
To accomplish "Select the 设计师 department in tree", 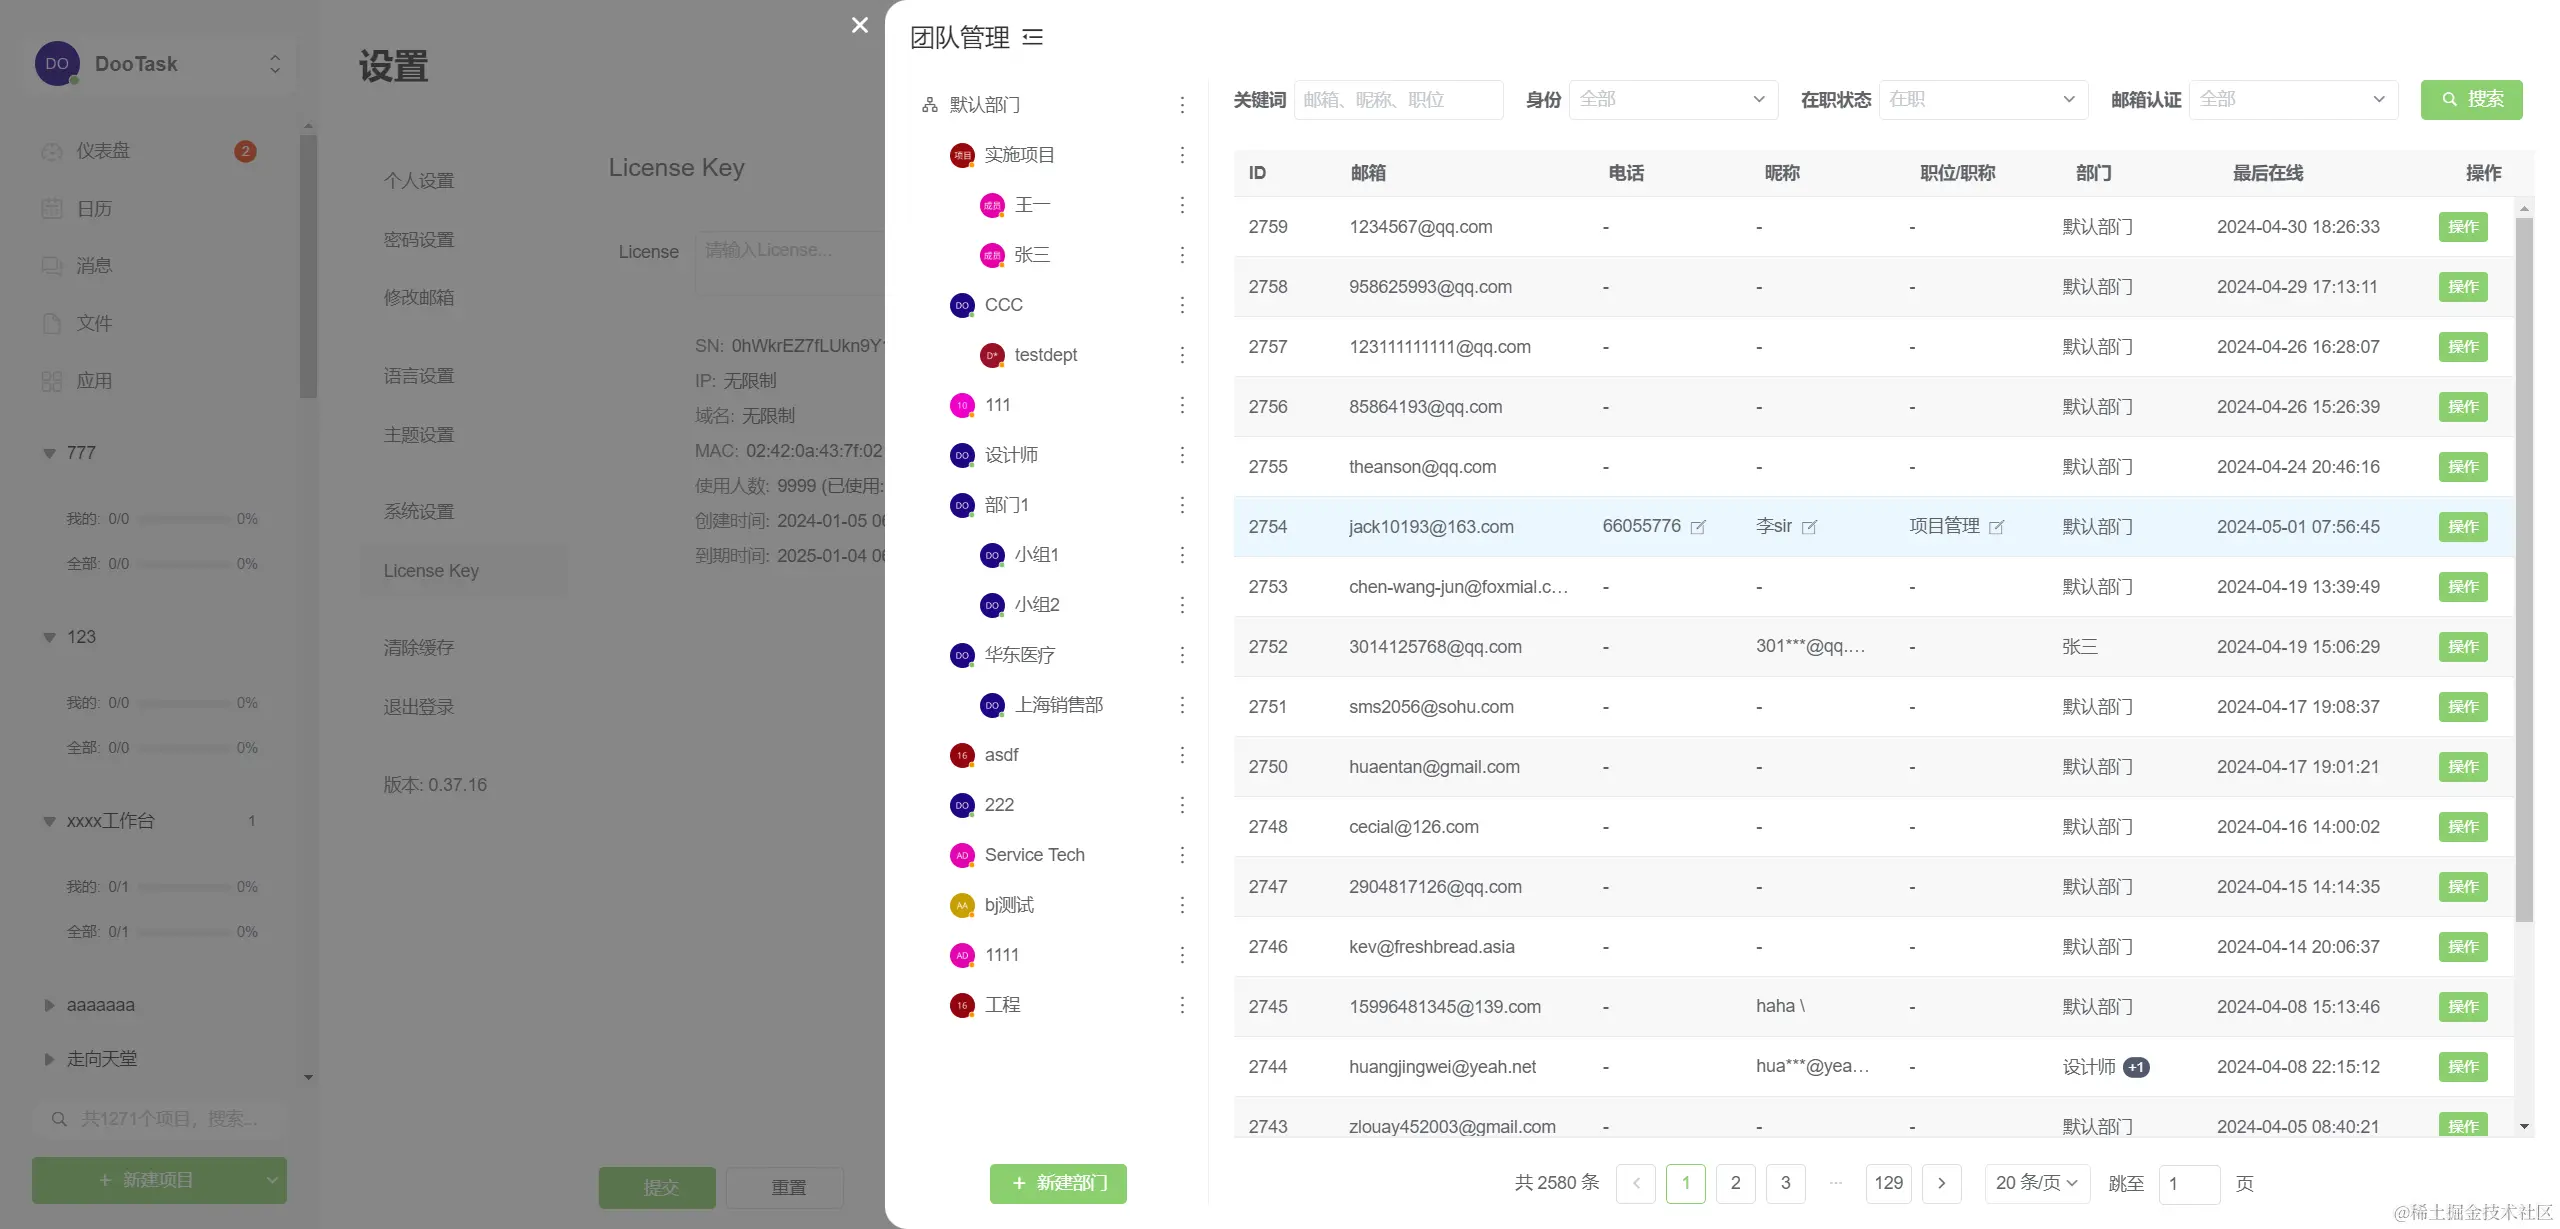I will coord(1011,455).
